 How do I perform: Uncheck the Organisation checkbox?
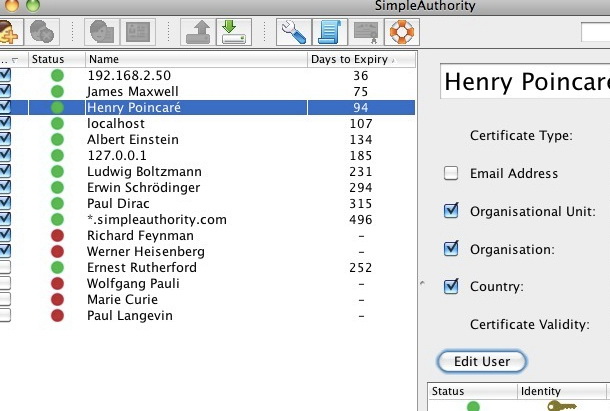click(x=451, y=248)
